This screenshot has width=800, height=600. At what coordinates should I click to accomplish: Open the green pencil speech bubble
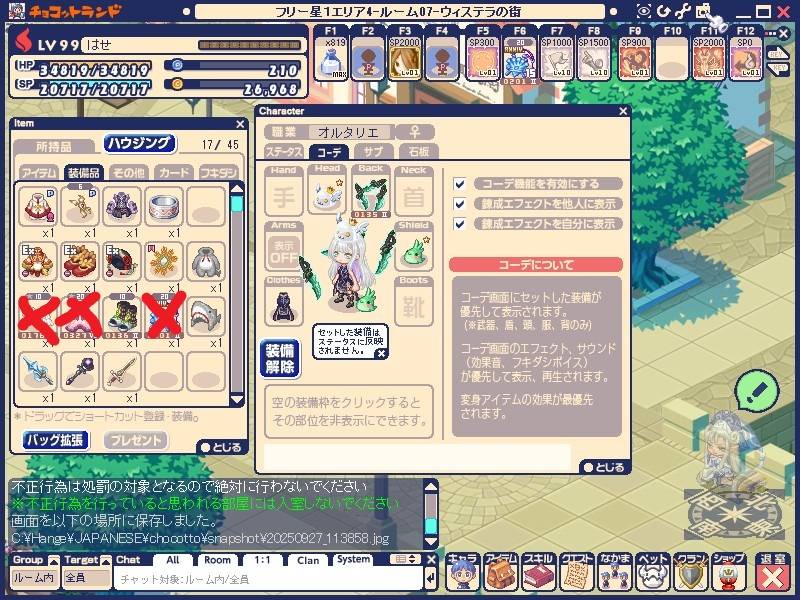pos(757,391)
